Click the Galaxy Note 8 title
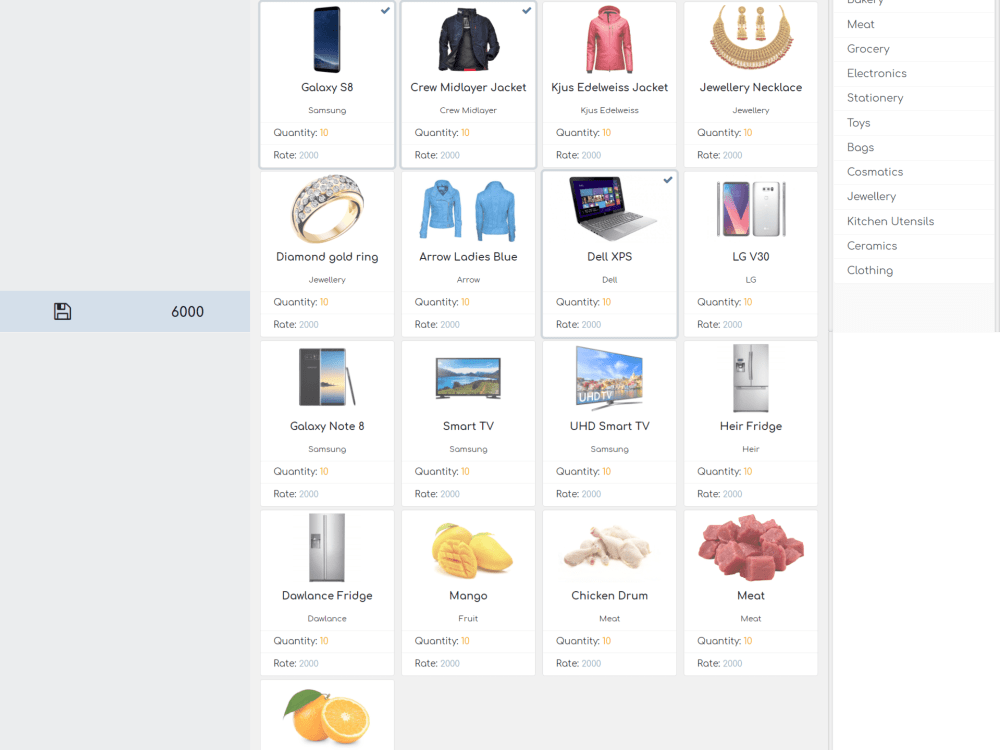This screenshot has width=1000, height=750. click(327, 426)
